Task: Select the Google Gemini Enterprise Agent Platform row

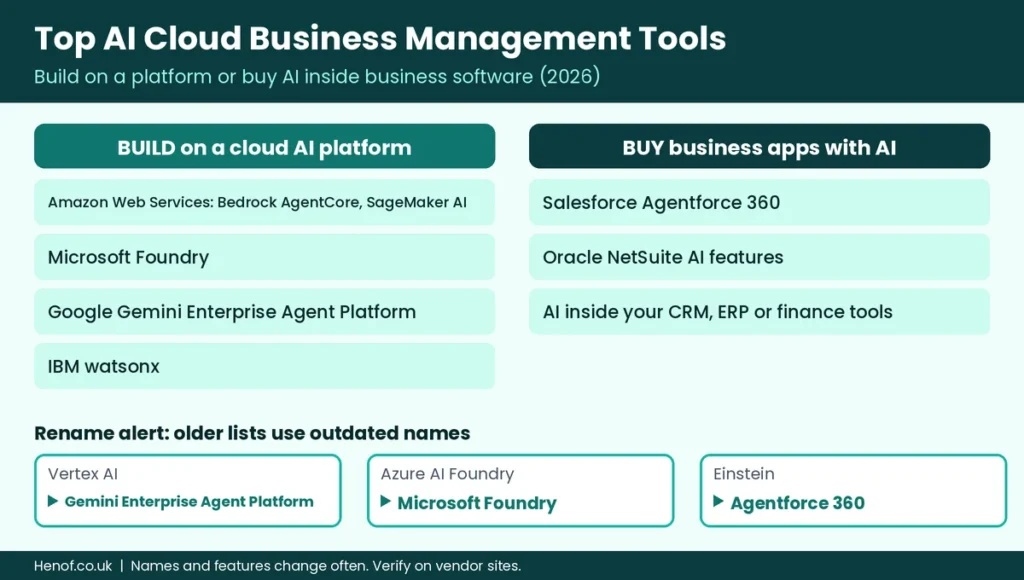Action: tap(264, 312)
